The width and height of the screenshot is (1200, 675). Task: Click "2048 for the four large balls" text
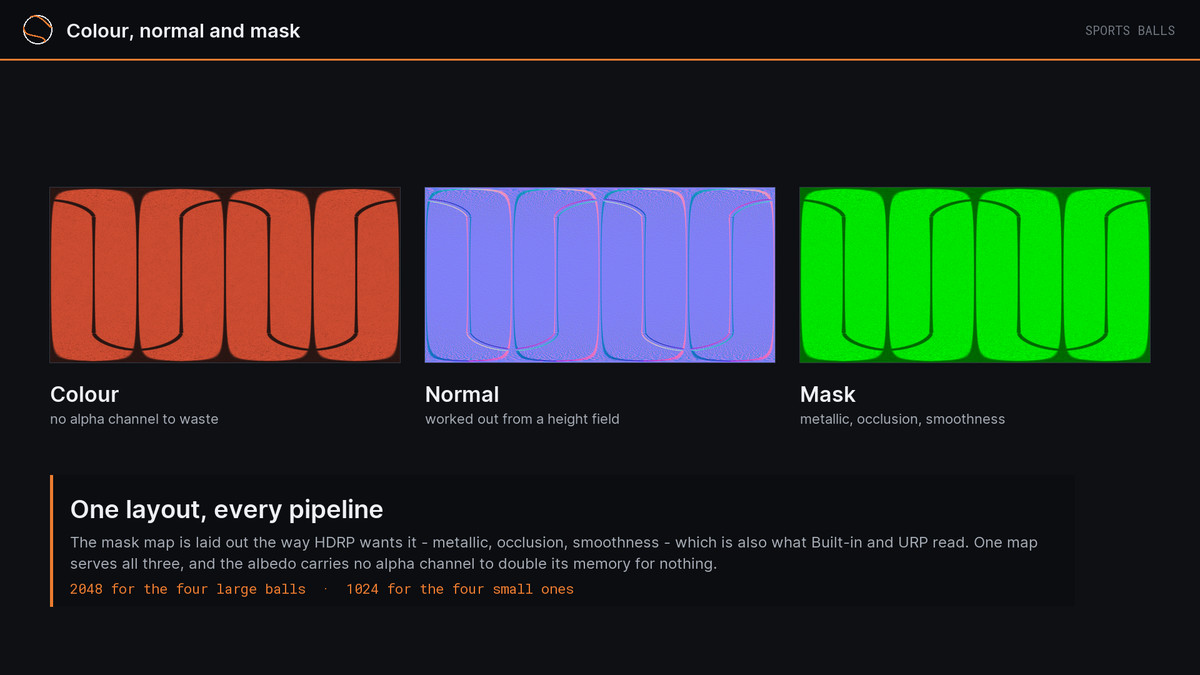tap(188, 589)
